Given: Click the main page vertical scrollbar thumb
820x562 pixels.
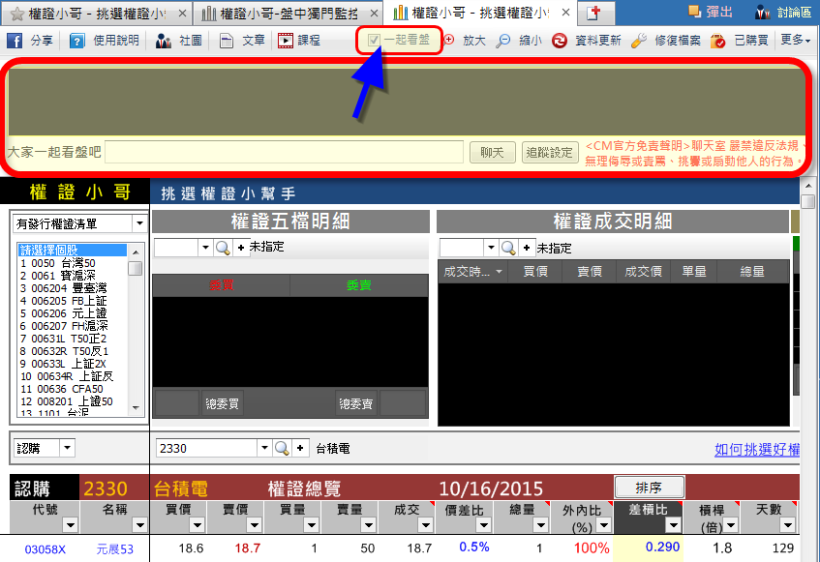Looking at the screenshot, I should click(808, 201).
